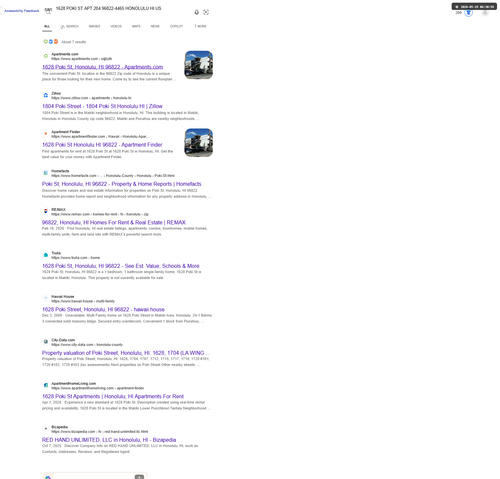Click the homefacts.com URL breadcrumb
The width and height of the screenshot is (500, 479).
[113, 176]
